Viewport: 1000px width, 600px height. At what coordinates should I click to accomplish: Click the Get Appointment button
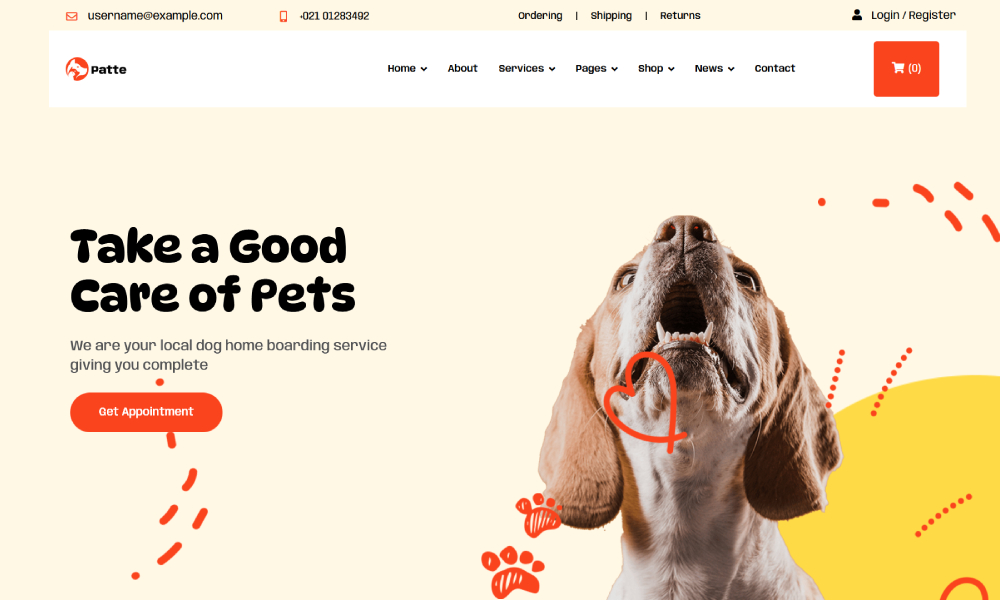[x=146, y=412]
